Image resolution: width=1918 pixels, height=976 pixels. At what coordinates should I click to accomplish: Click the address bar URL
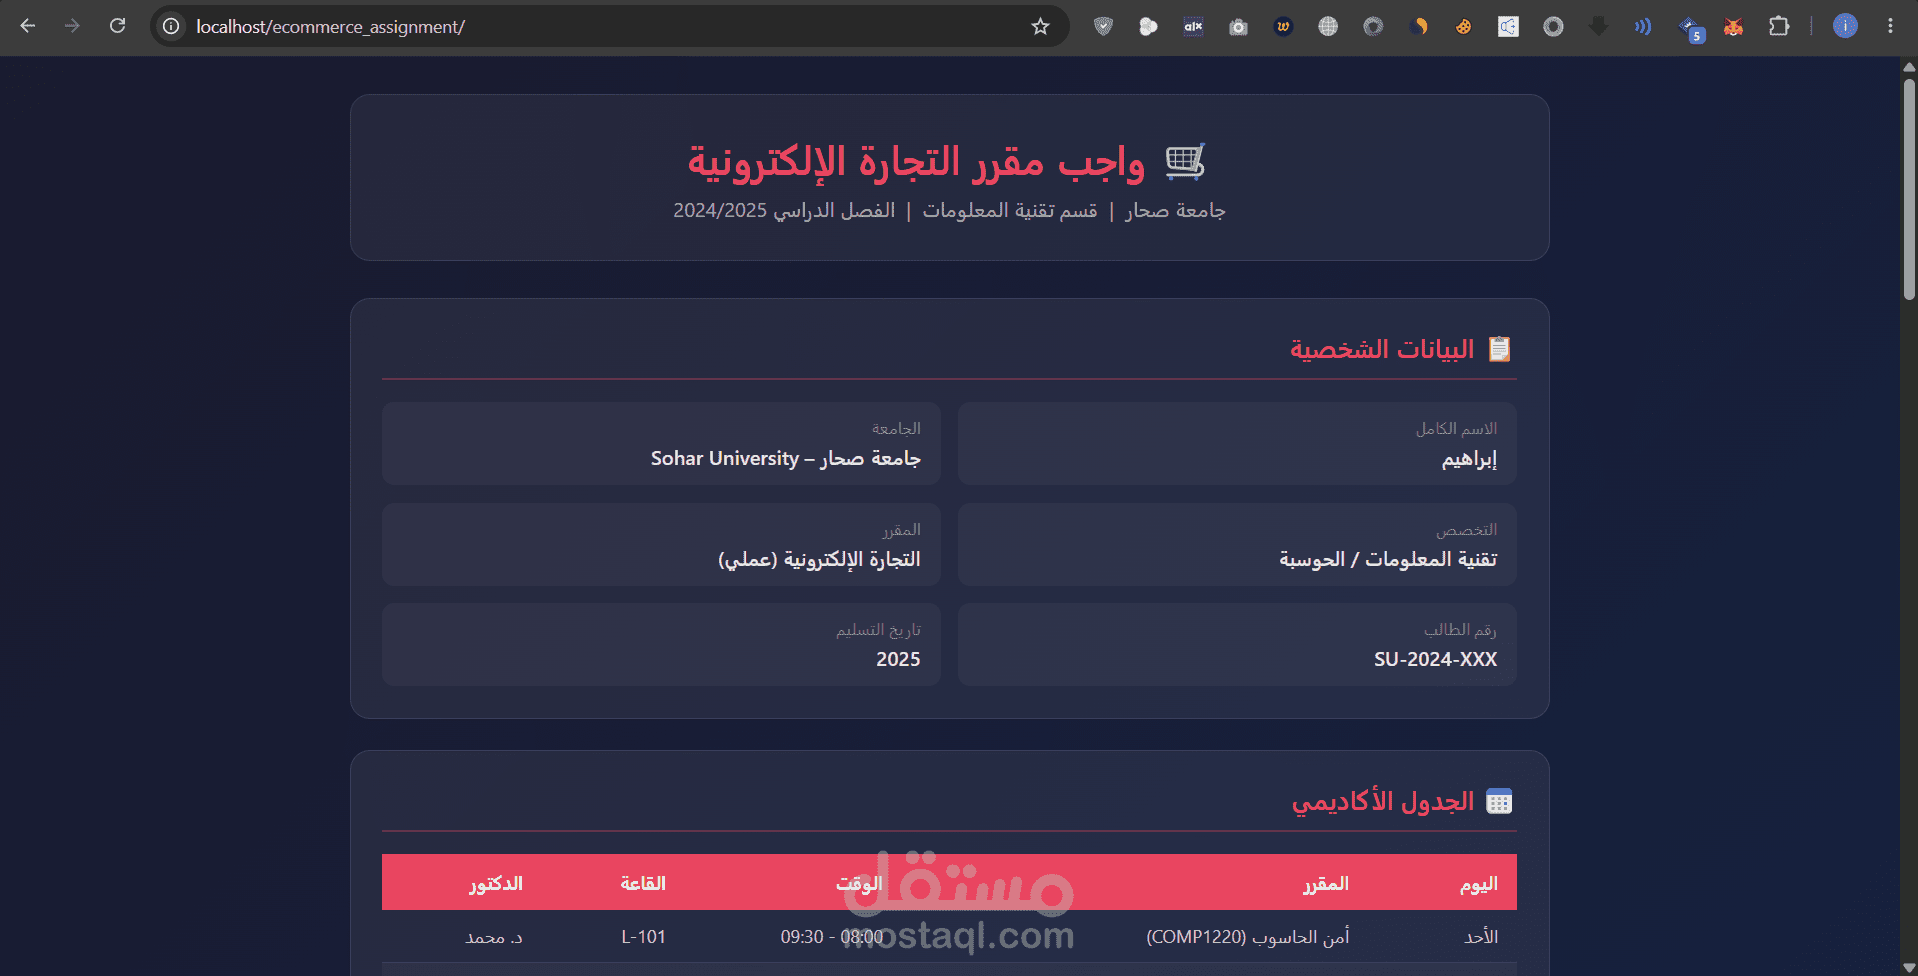330,27
